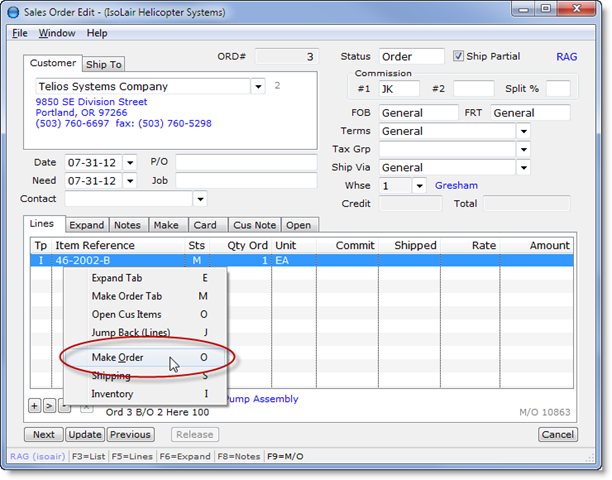Open the Need date dropdown
The width and height of the screenshot is (612, 480).
130,181
